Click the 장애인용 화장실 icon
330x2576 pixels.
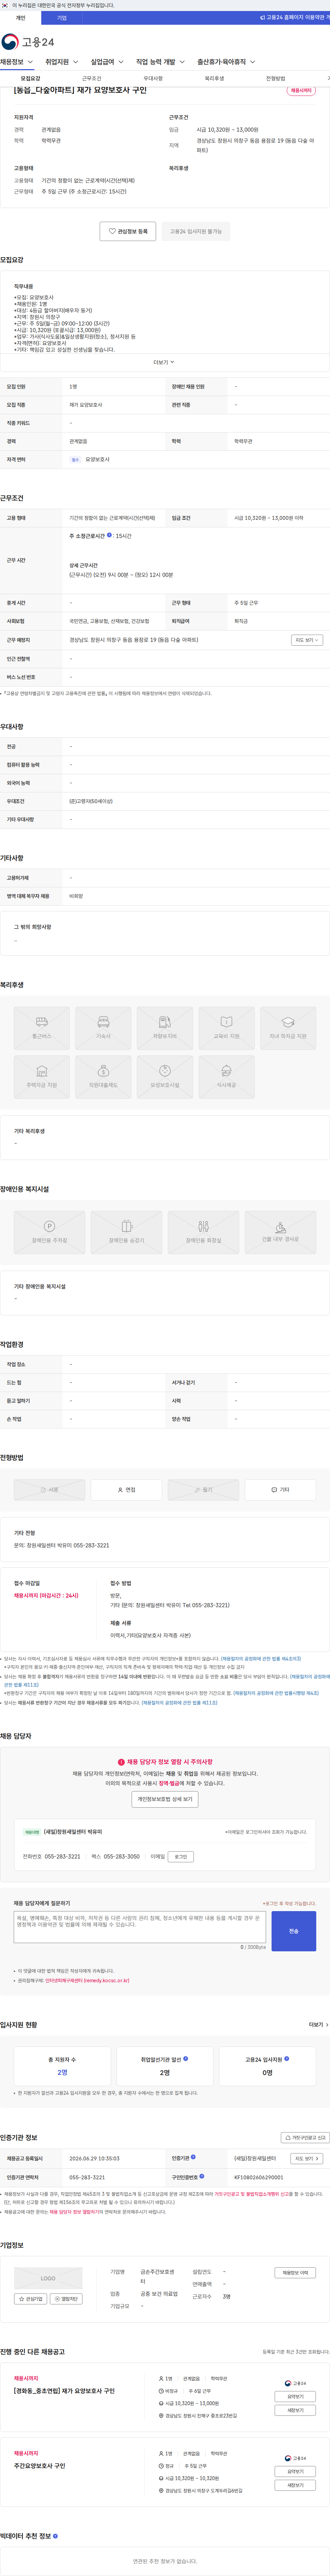203,1232
